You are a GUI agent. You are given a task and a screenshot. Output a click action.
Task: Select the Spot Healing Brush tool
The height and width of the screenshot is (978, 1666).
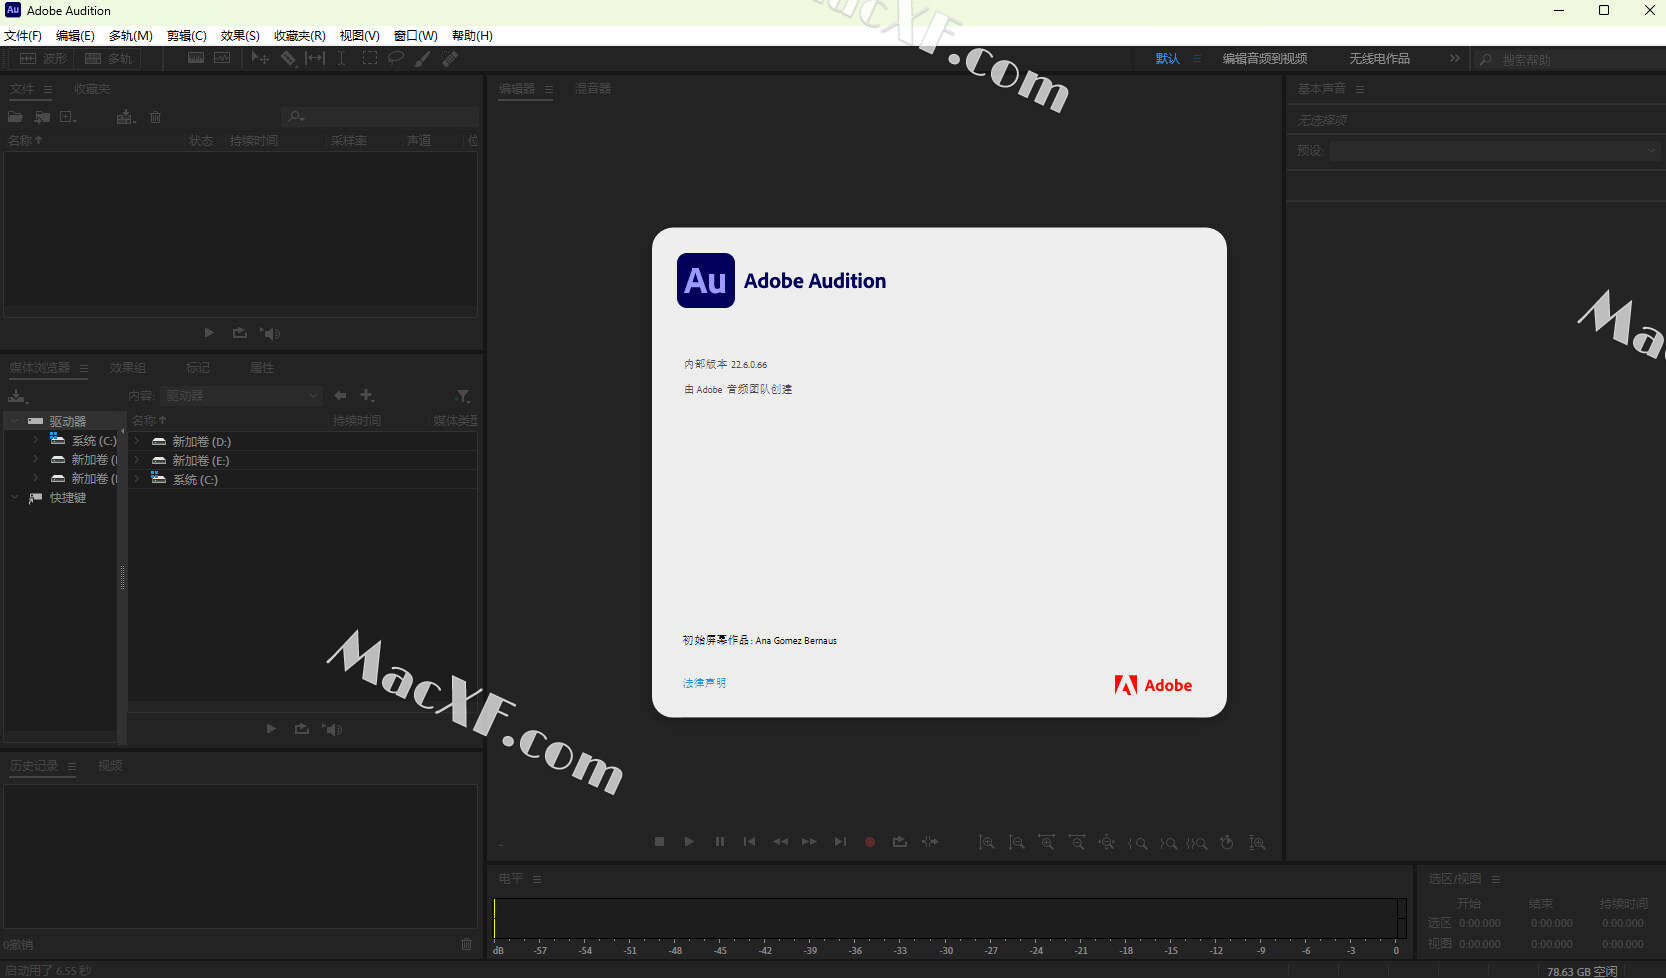pos(450,58)
